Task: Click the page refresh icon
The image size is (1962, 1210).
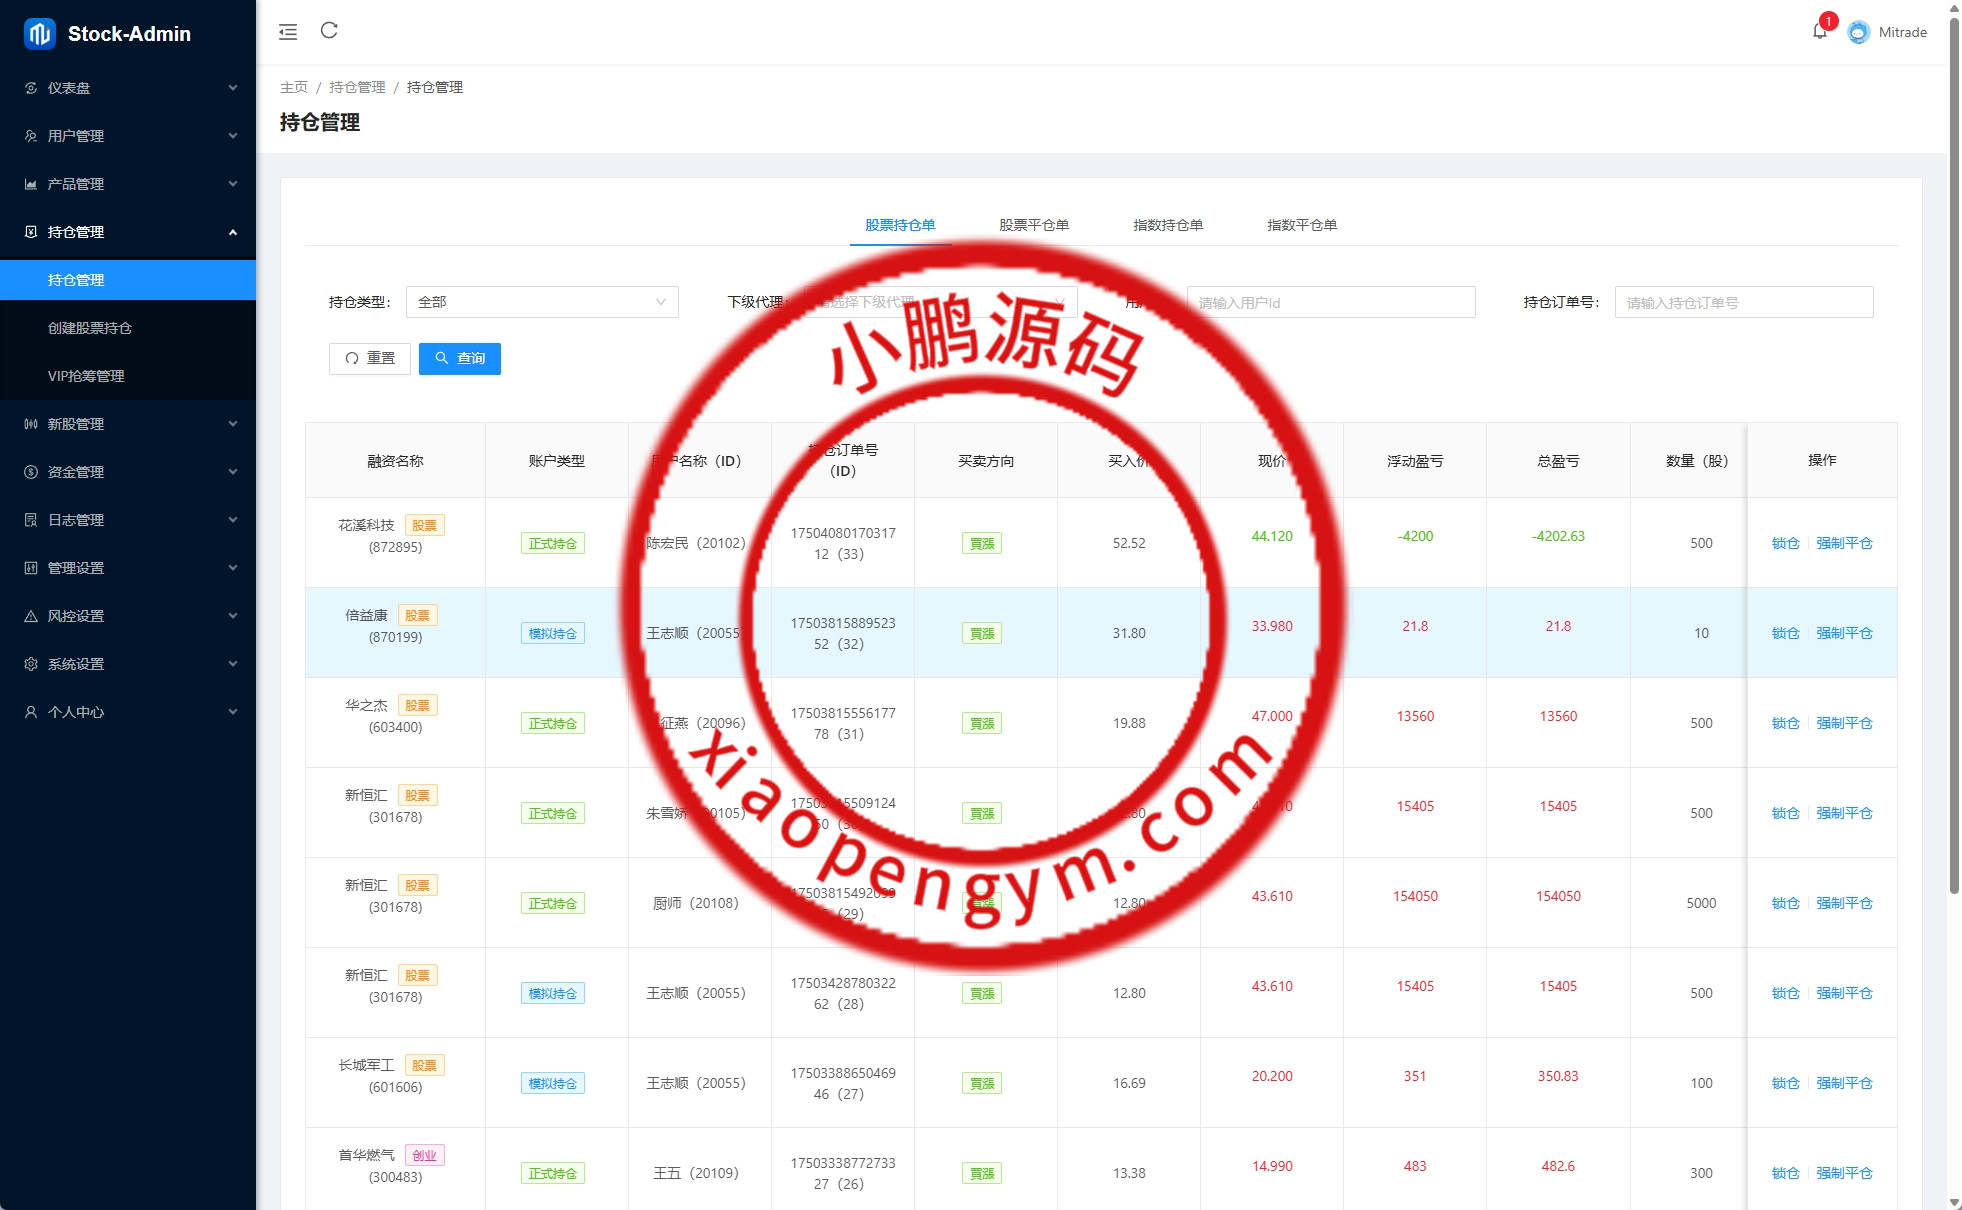Action: click(x=329, y=31)
